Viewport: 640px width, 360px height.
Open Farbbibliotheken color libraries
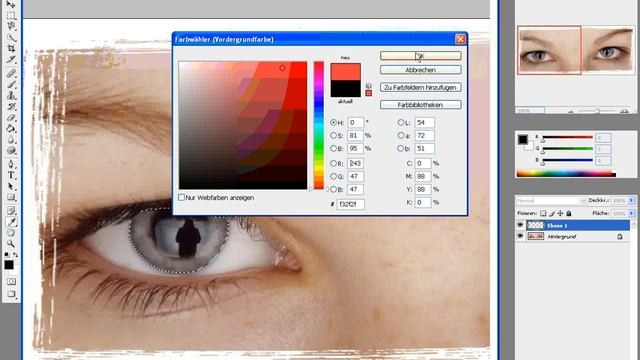420,105
